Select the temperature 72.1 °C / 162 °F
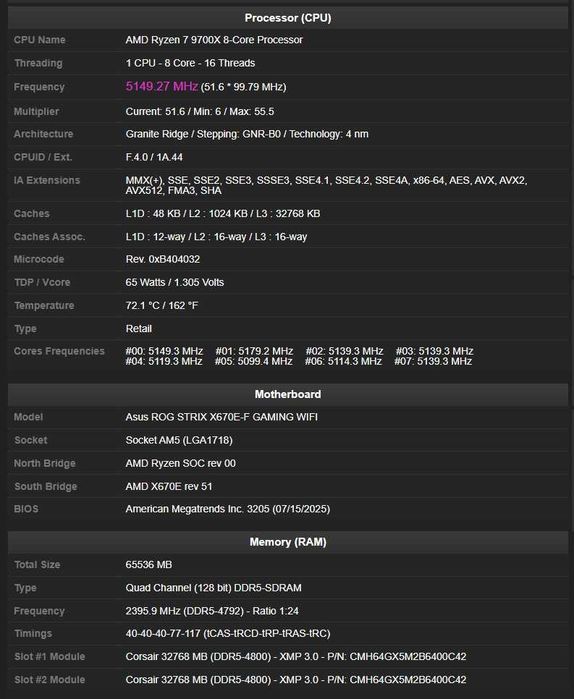Screen dimensions: 574x699 click(162, 305)
